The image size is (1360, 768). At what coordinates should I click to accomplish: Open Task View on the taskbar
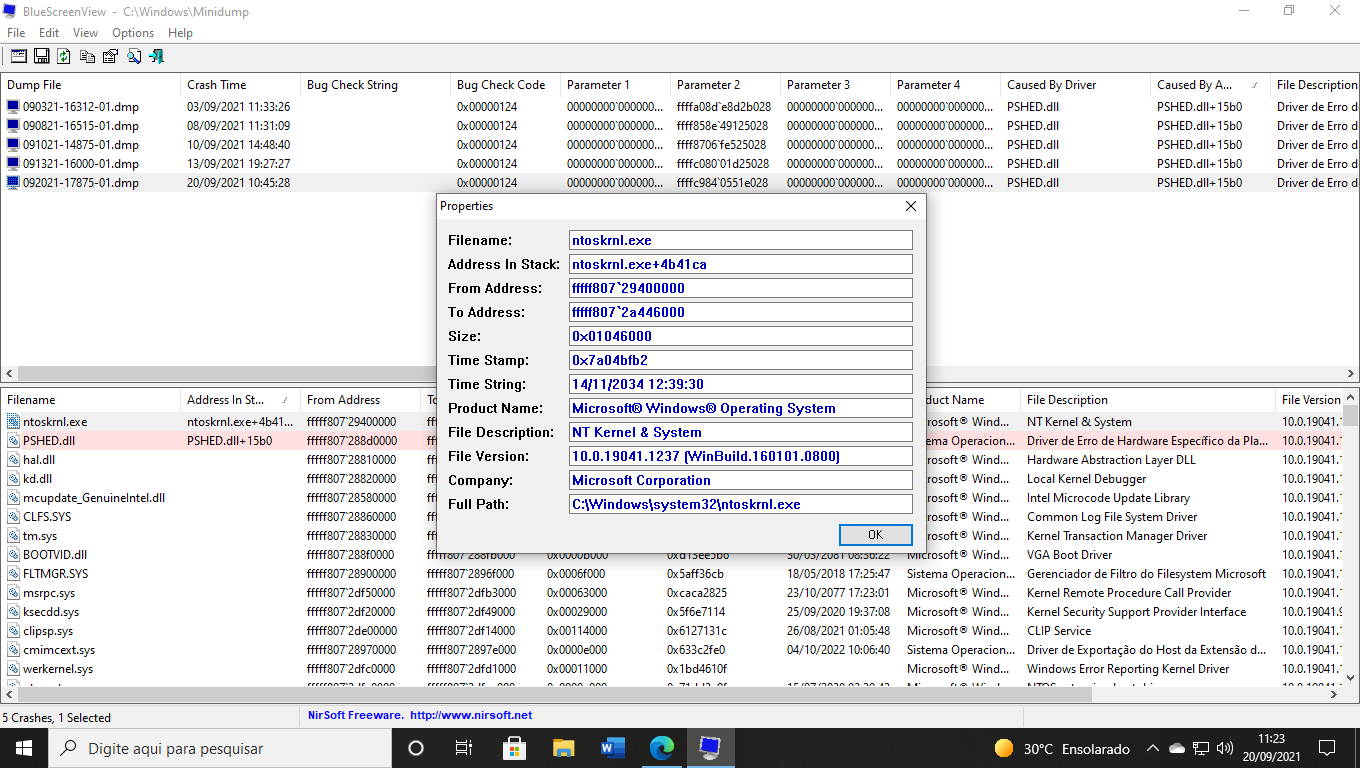[464, 748]
